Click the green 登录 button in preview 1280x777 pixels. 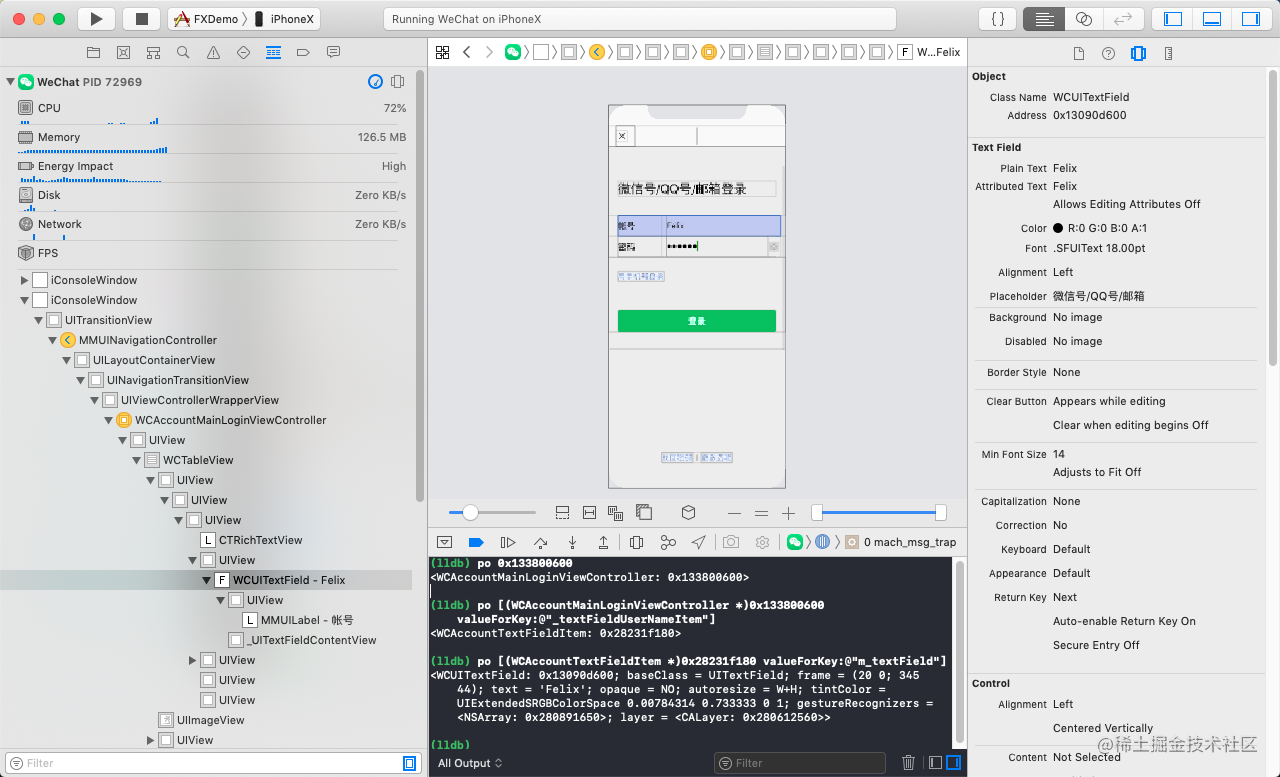point(697,321)
